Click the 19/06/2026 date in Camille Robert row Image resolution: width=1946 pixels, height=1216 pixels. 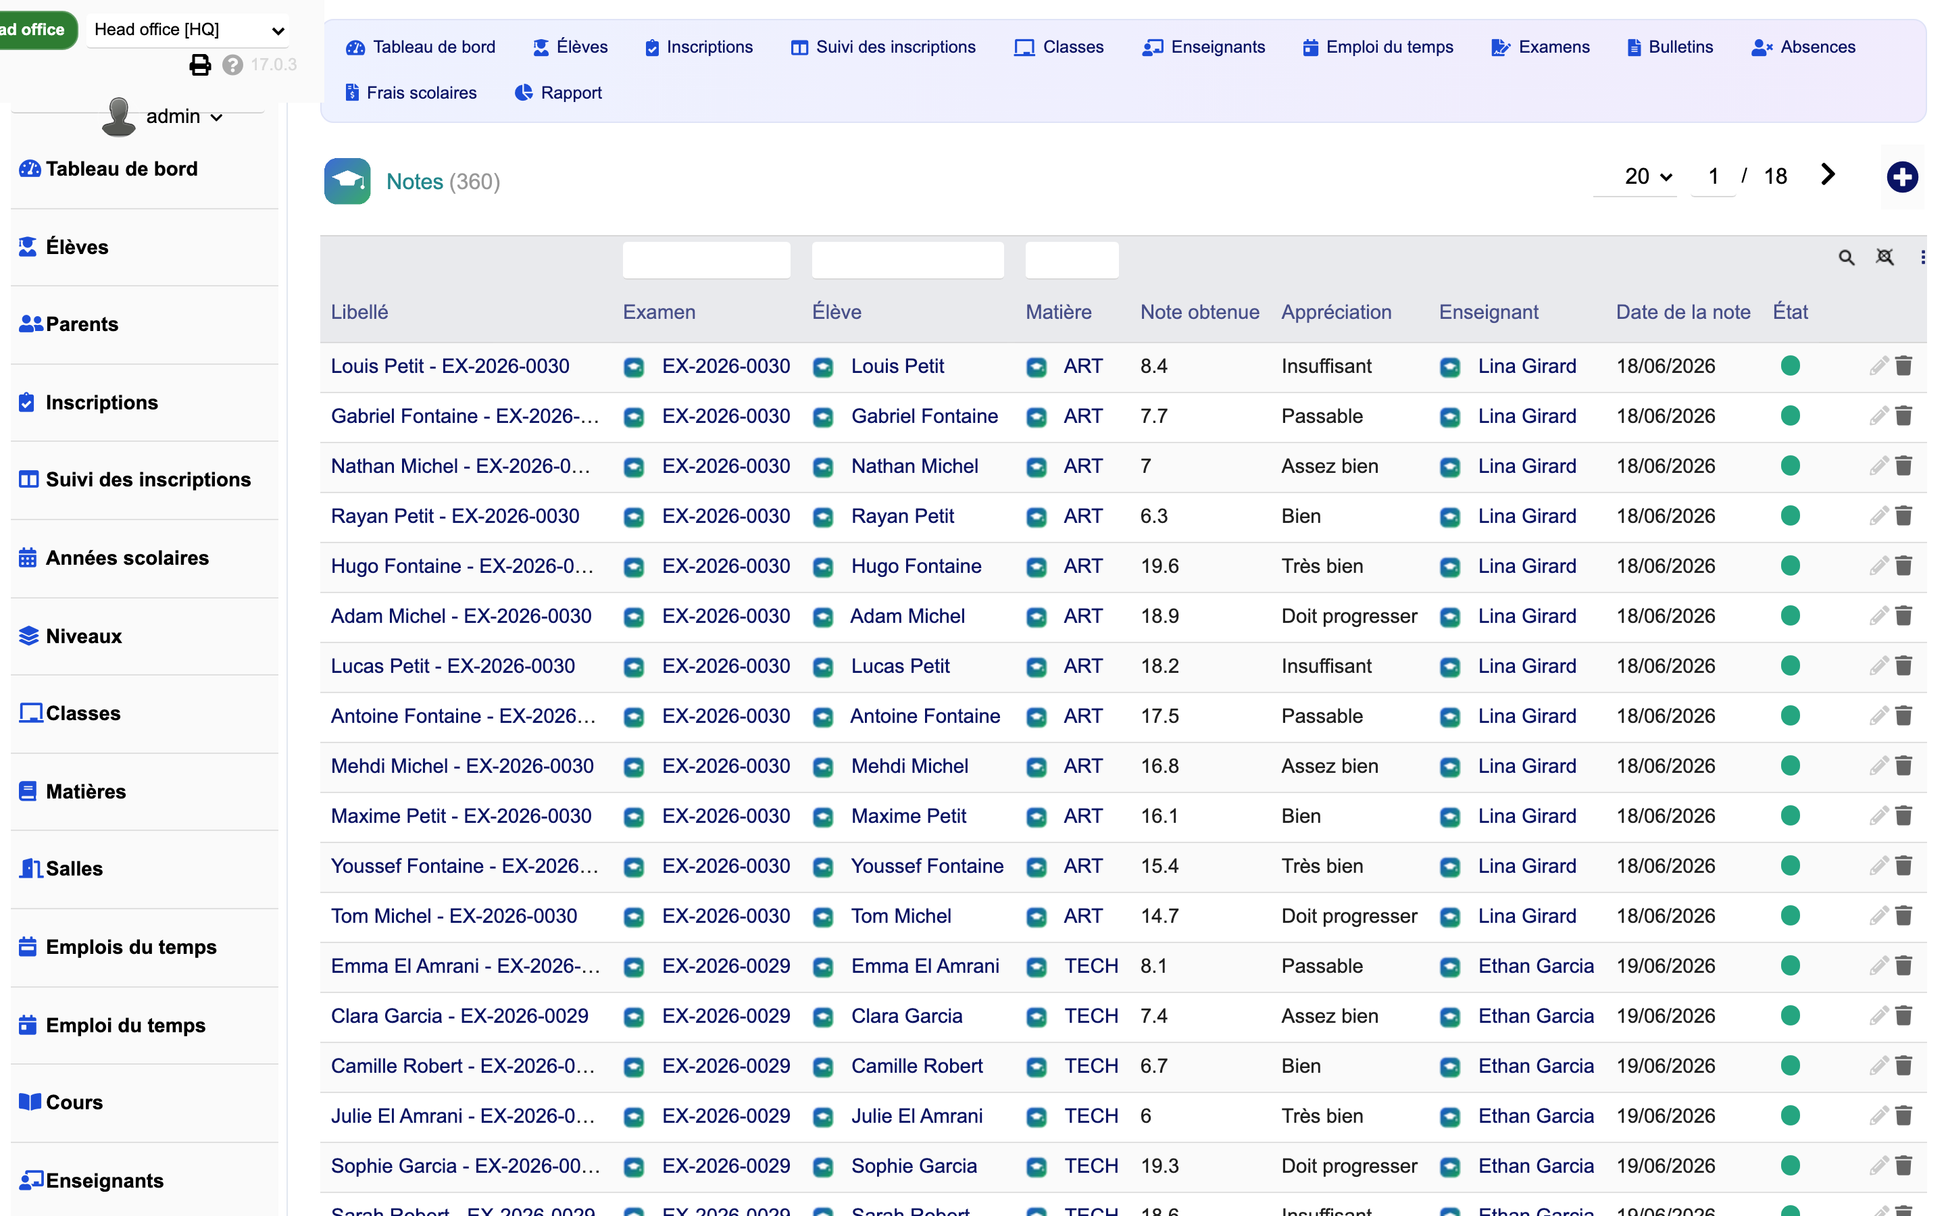pos(1666,1066)
